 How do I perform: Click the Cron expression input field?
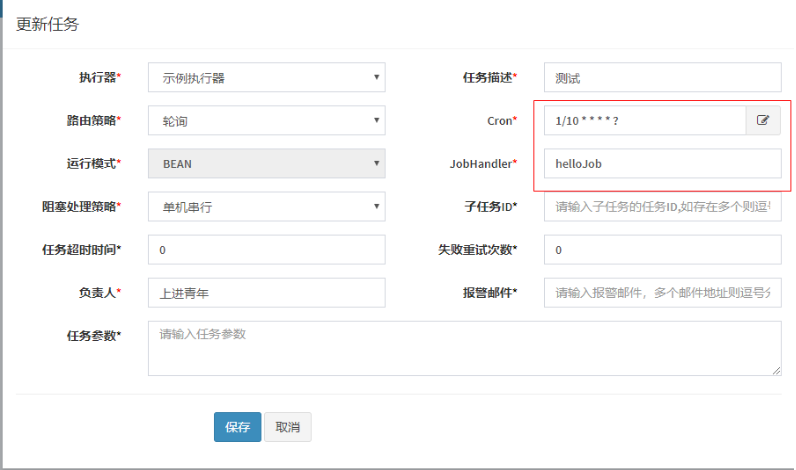tap(645, 120)
